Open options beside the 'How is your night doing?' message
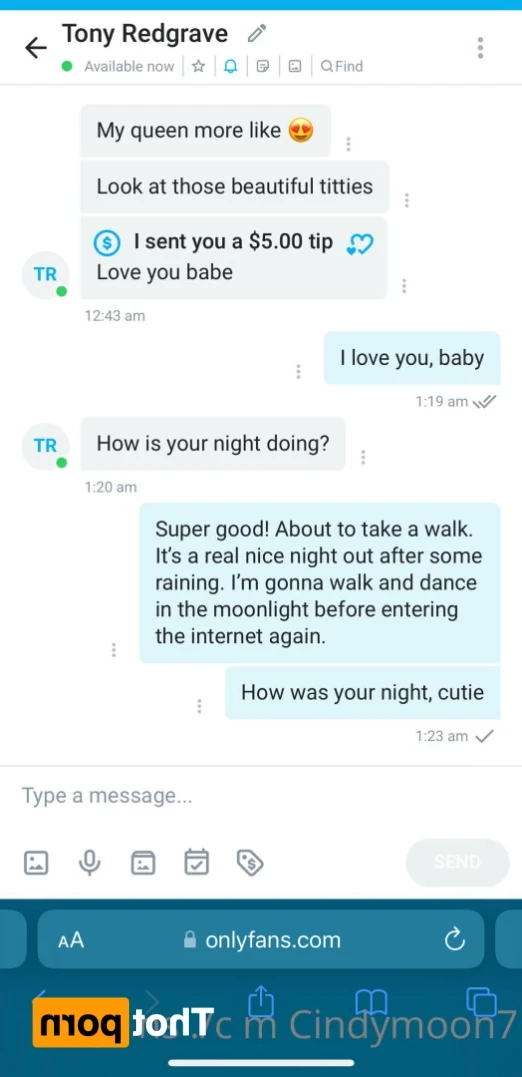 tap(363, 457)
